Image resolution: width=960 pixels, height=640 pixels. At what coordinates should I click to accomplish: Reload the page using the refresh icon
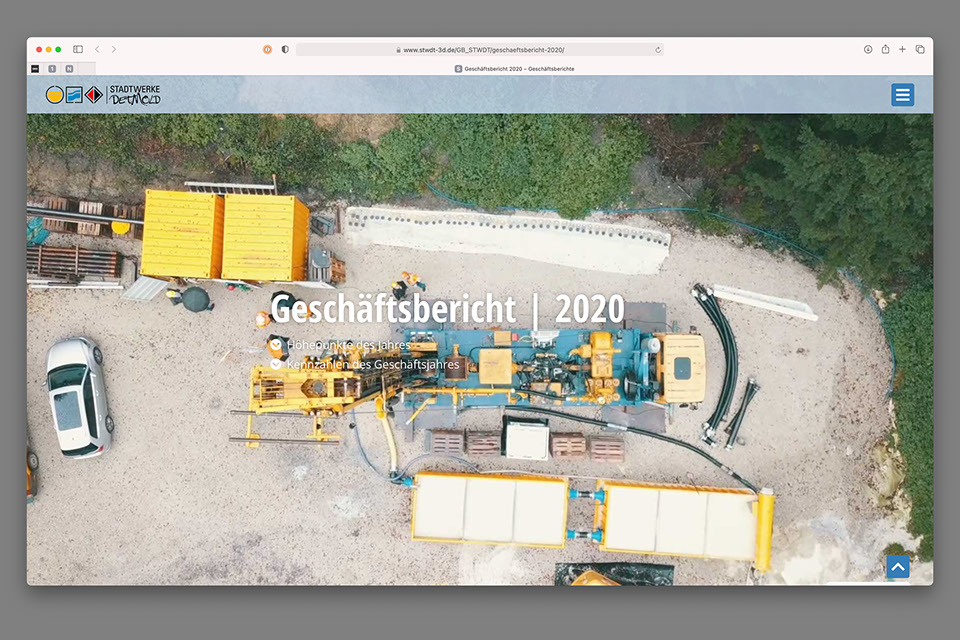[x=658, y=49]
